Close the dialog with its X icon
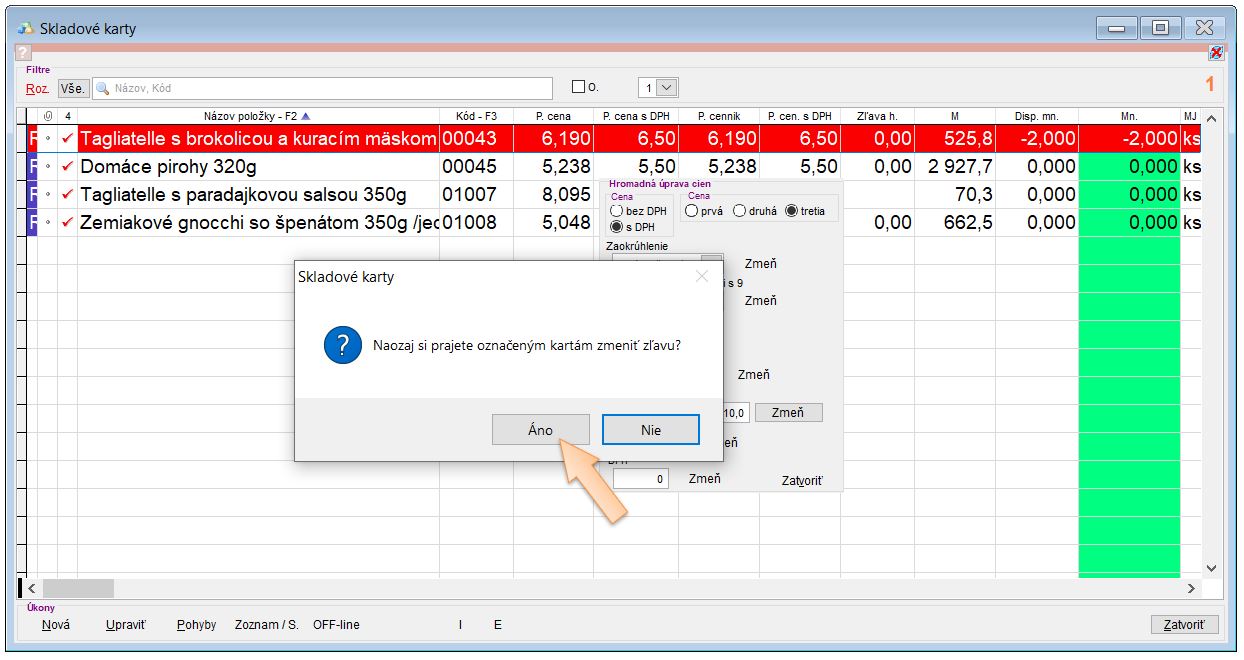1244x660 pixels. click(702, 276)
